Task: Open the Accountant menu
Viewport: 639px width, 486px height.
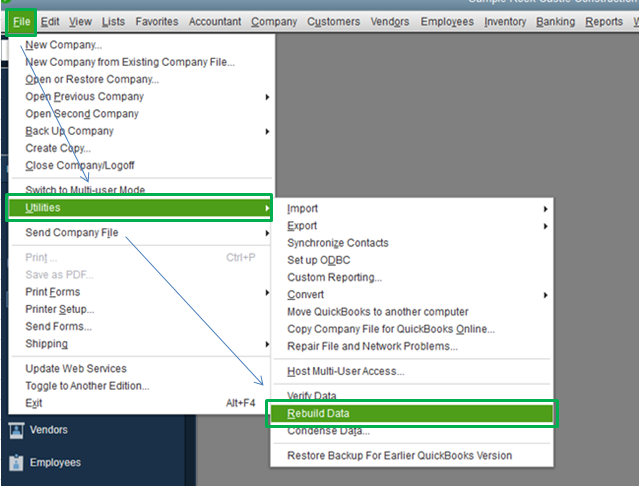Action: [215, 22]
